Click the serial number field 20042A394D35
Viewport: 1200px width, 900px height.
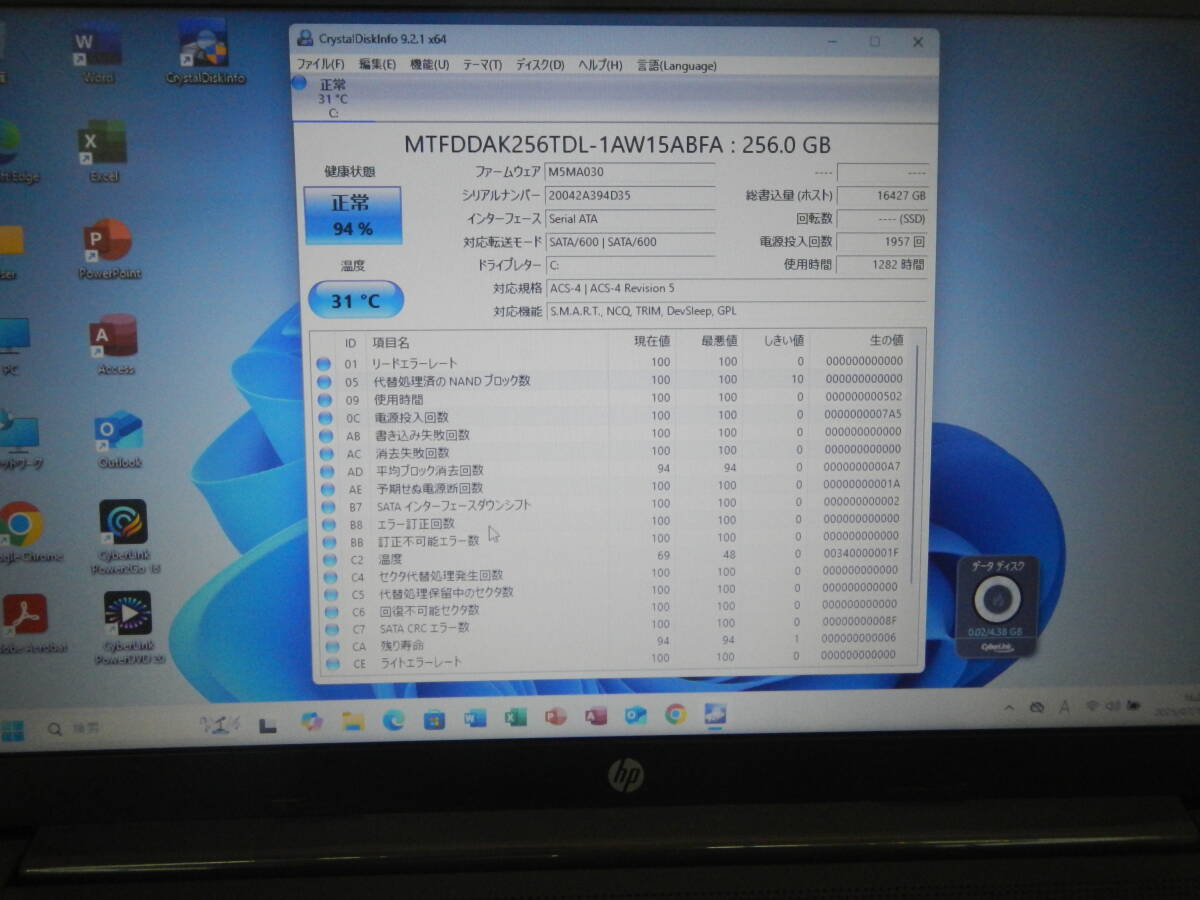click(x=630, y=195)
